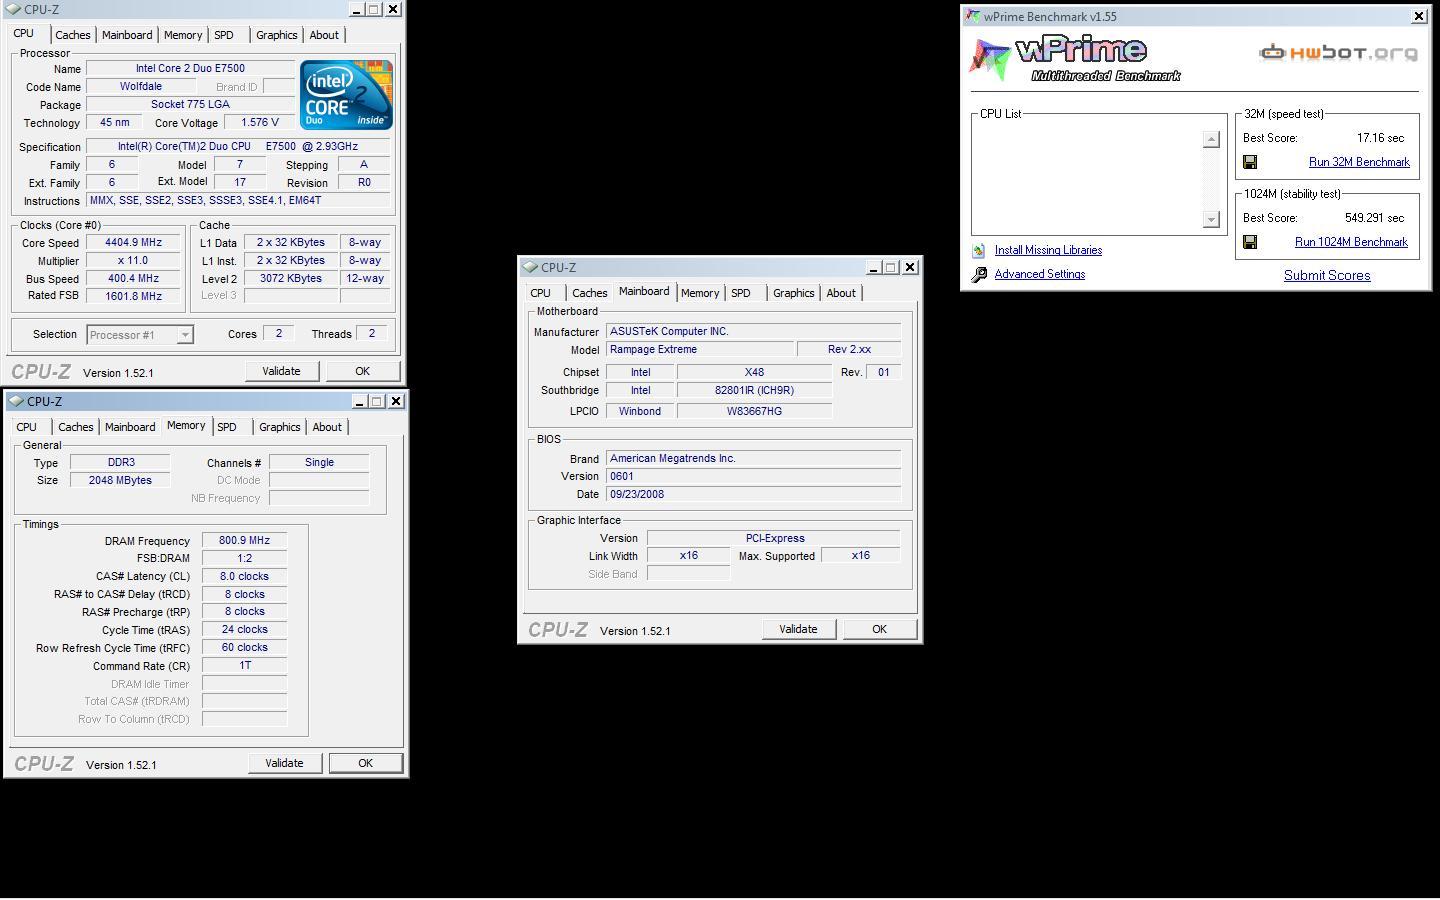Open Graphics tab in Memory CPU-Z window

tap(280, 427)
